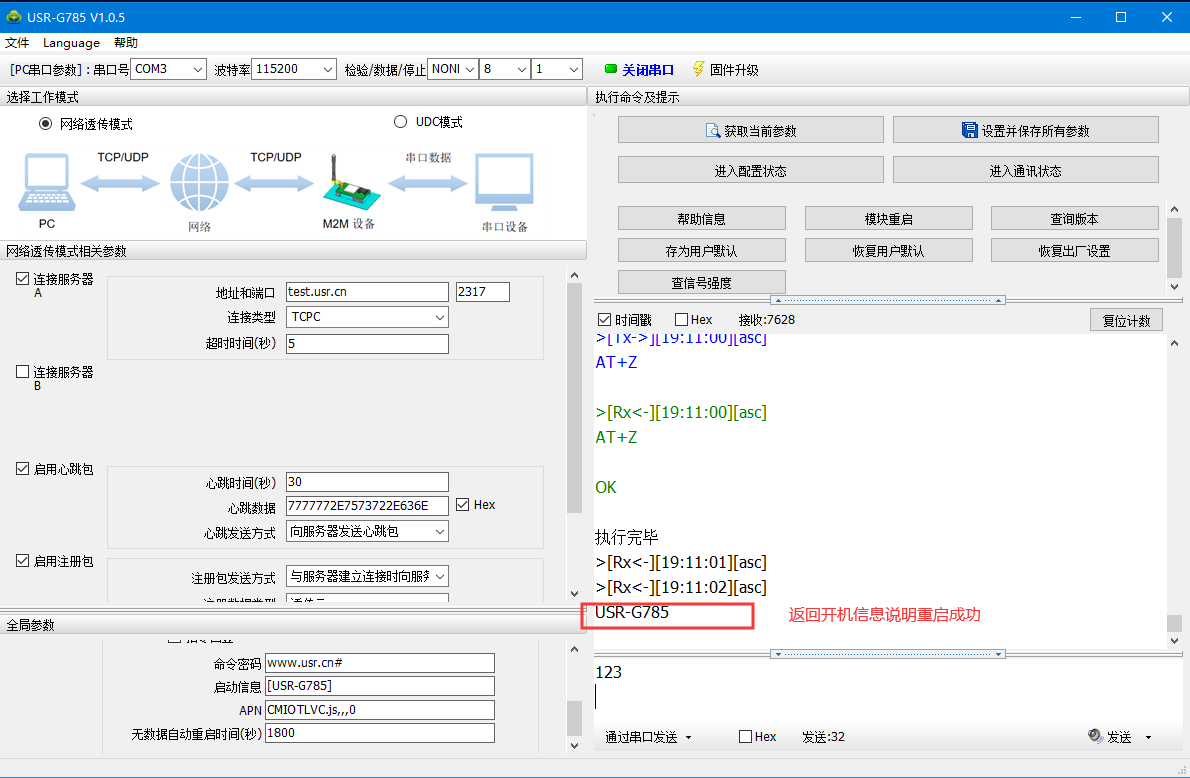This screenshot has width=1190, height=778.
Task: Click the green close serial port indicator
Action: (x=610, y=70)
